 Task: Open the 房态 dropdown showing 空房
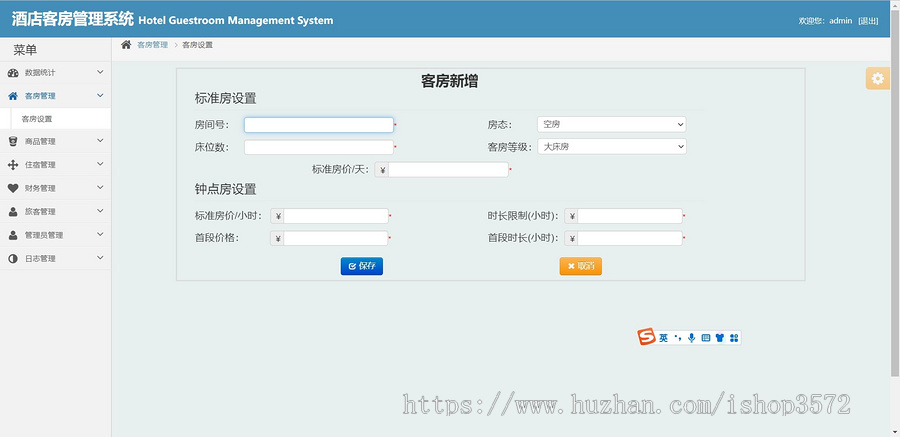pos(612,124)
